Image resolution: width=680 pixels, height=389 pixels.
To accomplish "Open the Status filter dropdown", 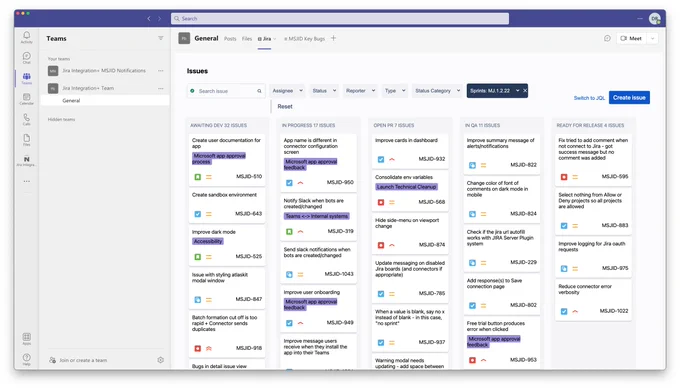I will 324,91.
